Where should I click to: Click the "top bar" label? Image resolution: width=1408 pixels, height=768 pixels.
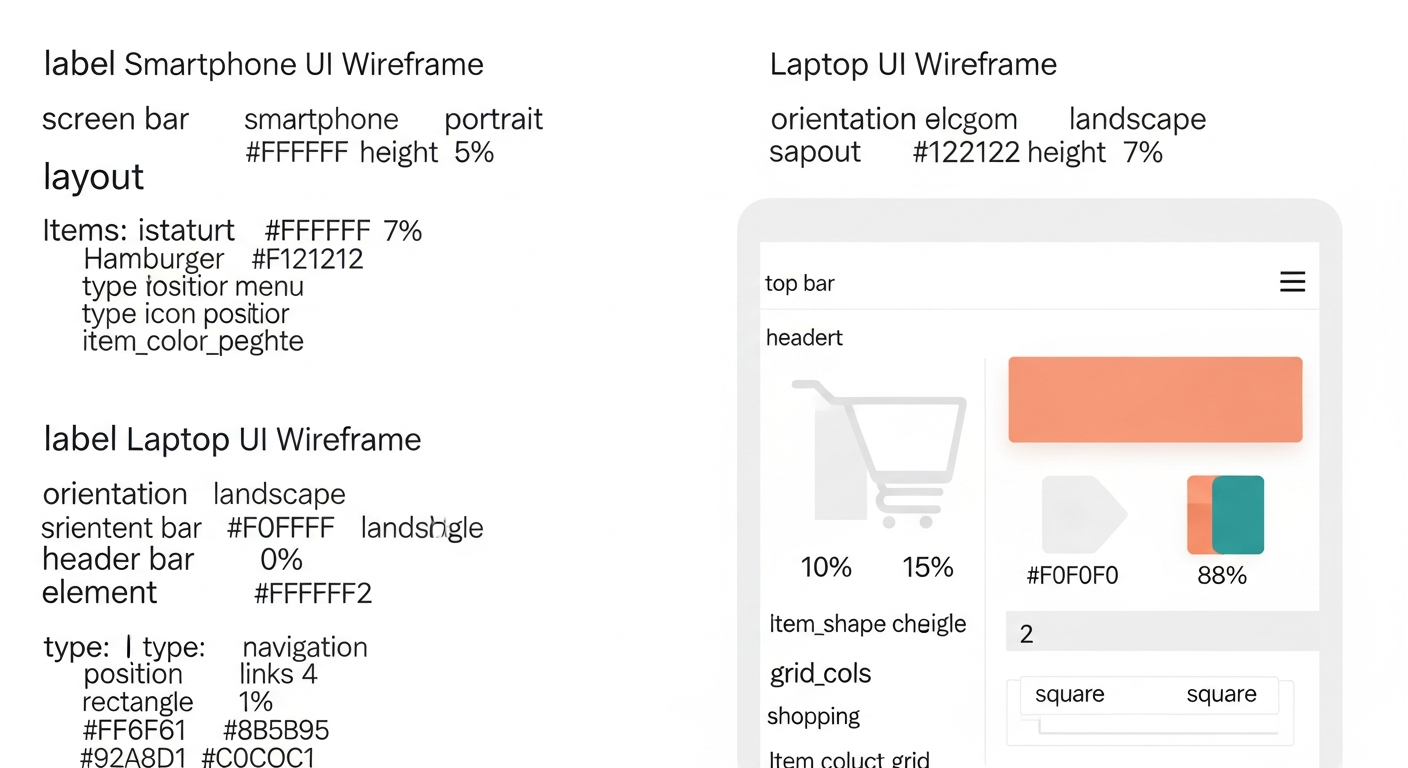800,284
